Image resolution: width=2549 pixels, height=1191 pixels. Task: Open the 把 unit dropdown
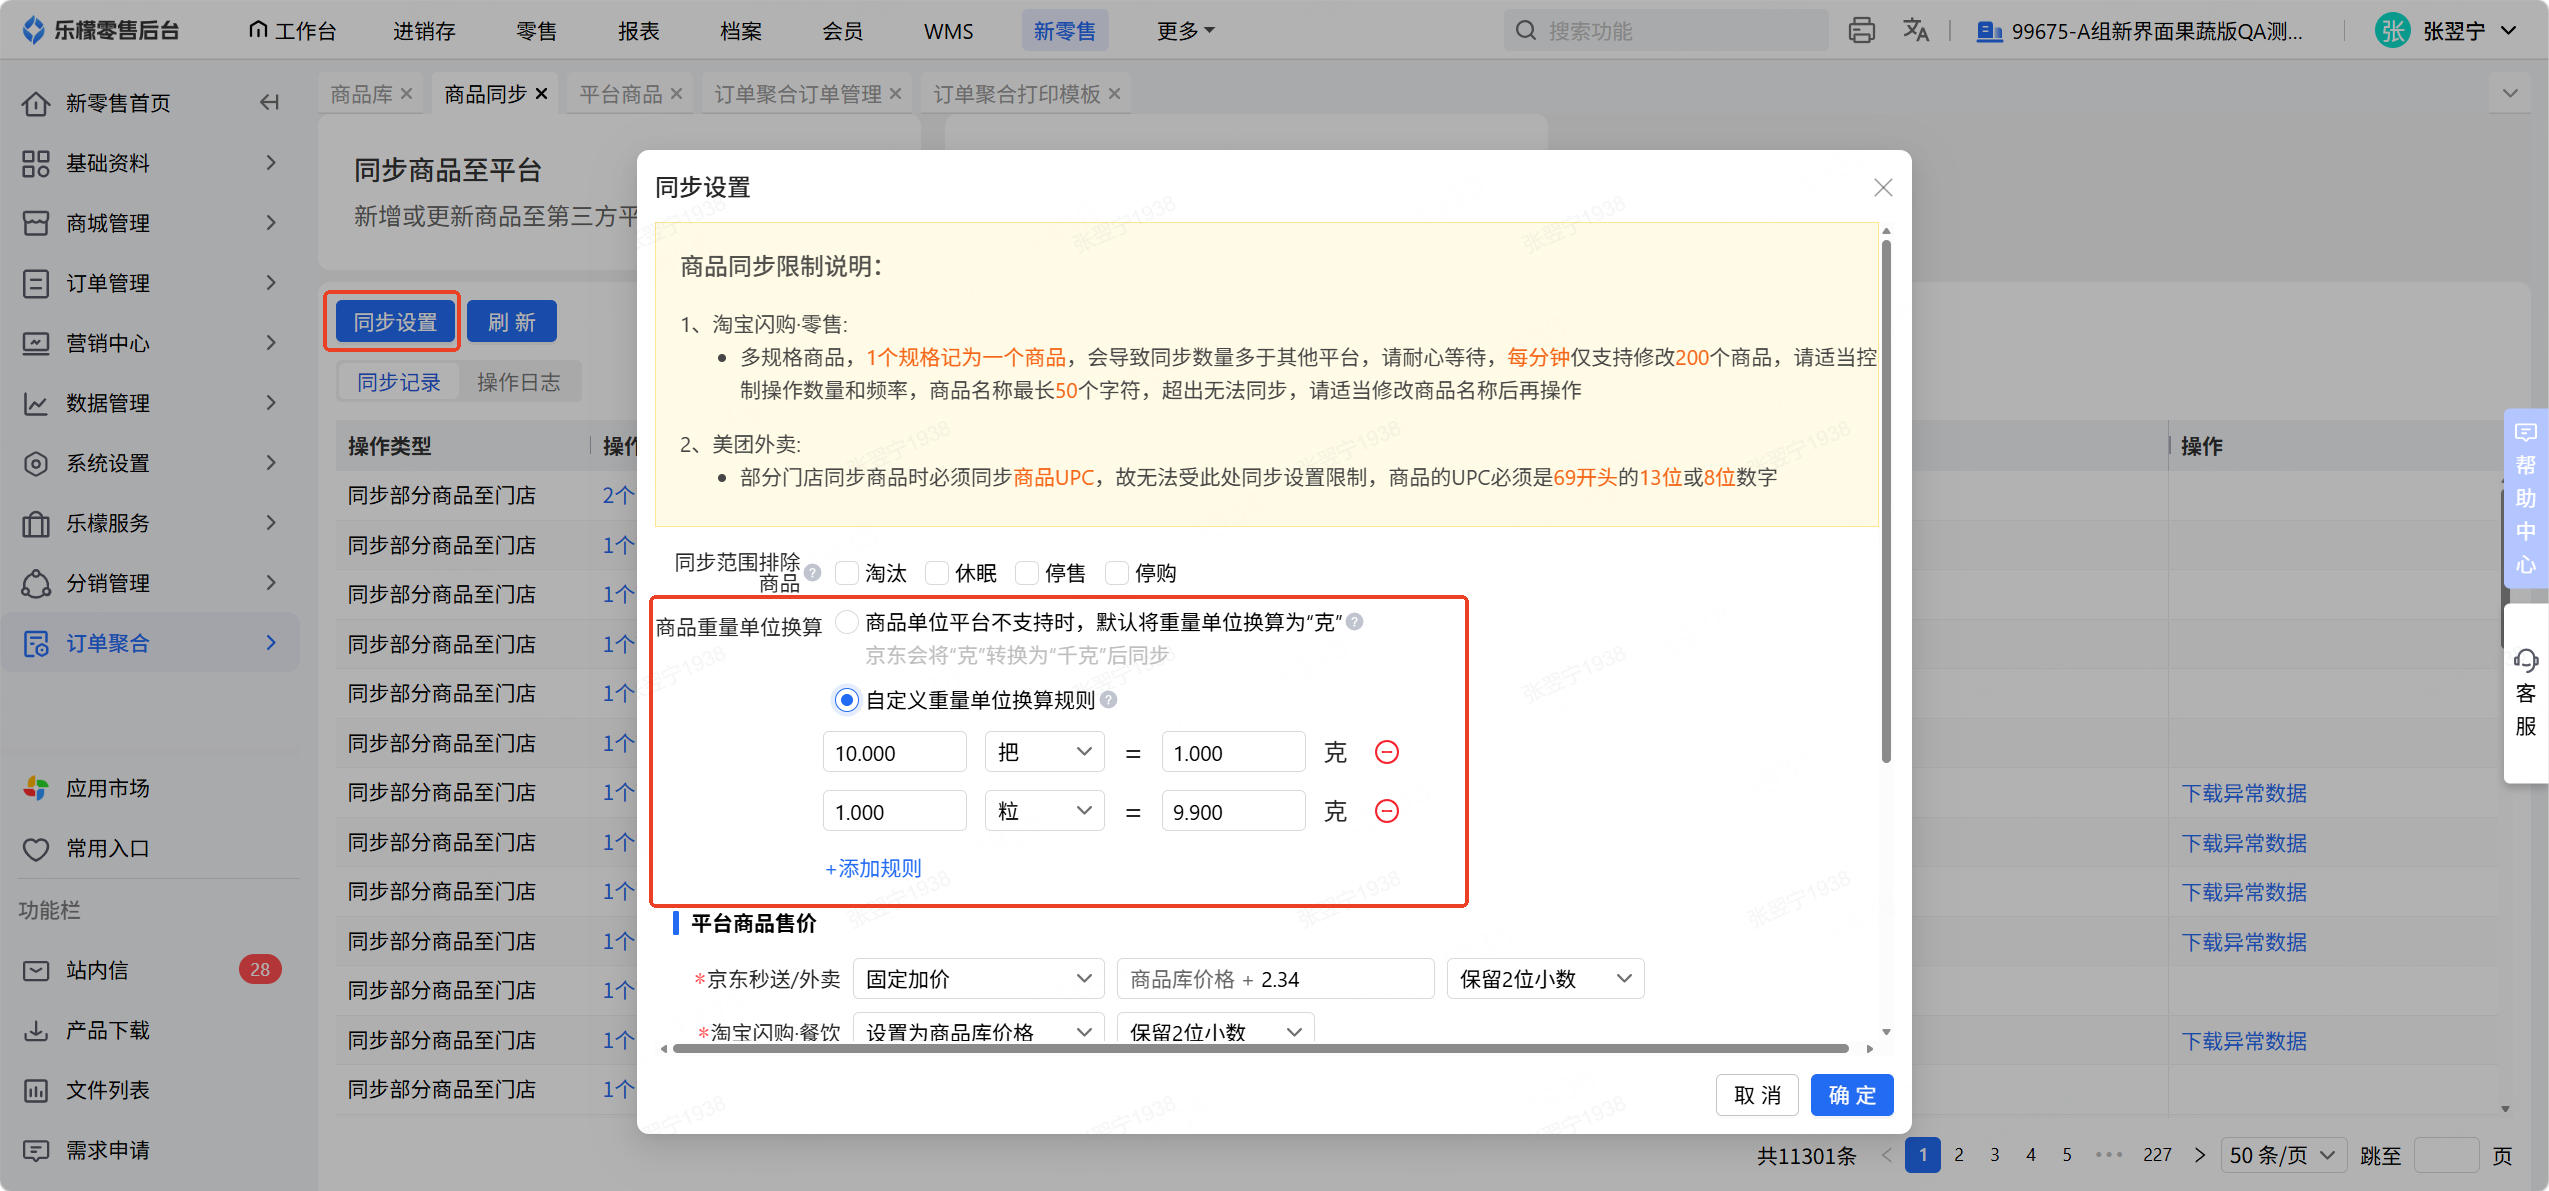click(x=1044, y=752)
